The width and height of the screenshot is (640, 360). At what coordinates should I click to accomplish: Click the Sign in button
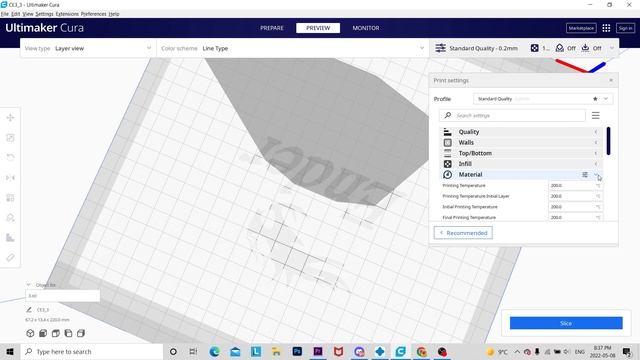click(x=625, y=28)
